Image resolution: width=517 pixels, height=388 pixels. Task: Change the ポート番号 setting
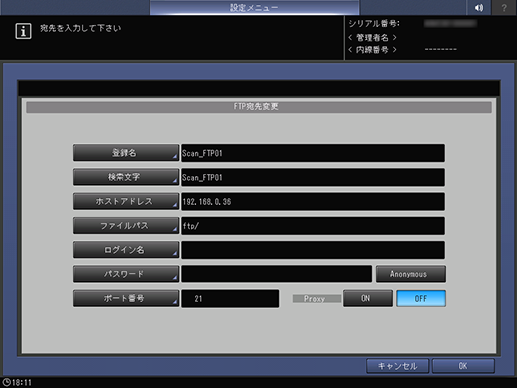pos(126,298)
